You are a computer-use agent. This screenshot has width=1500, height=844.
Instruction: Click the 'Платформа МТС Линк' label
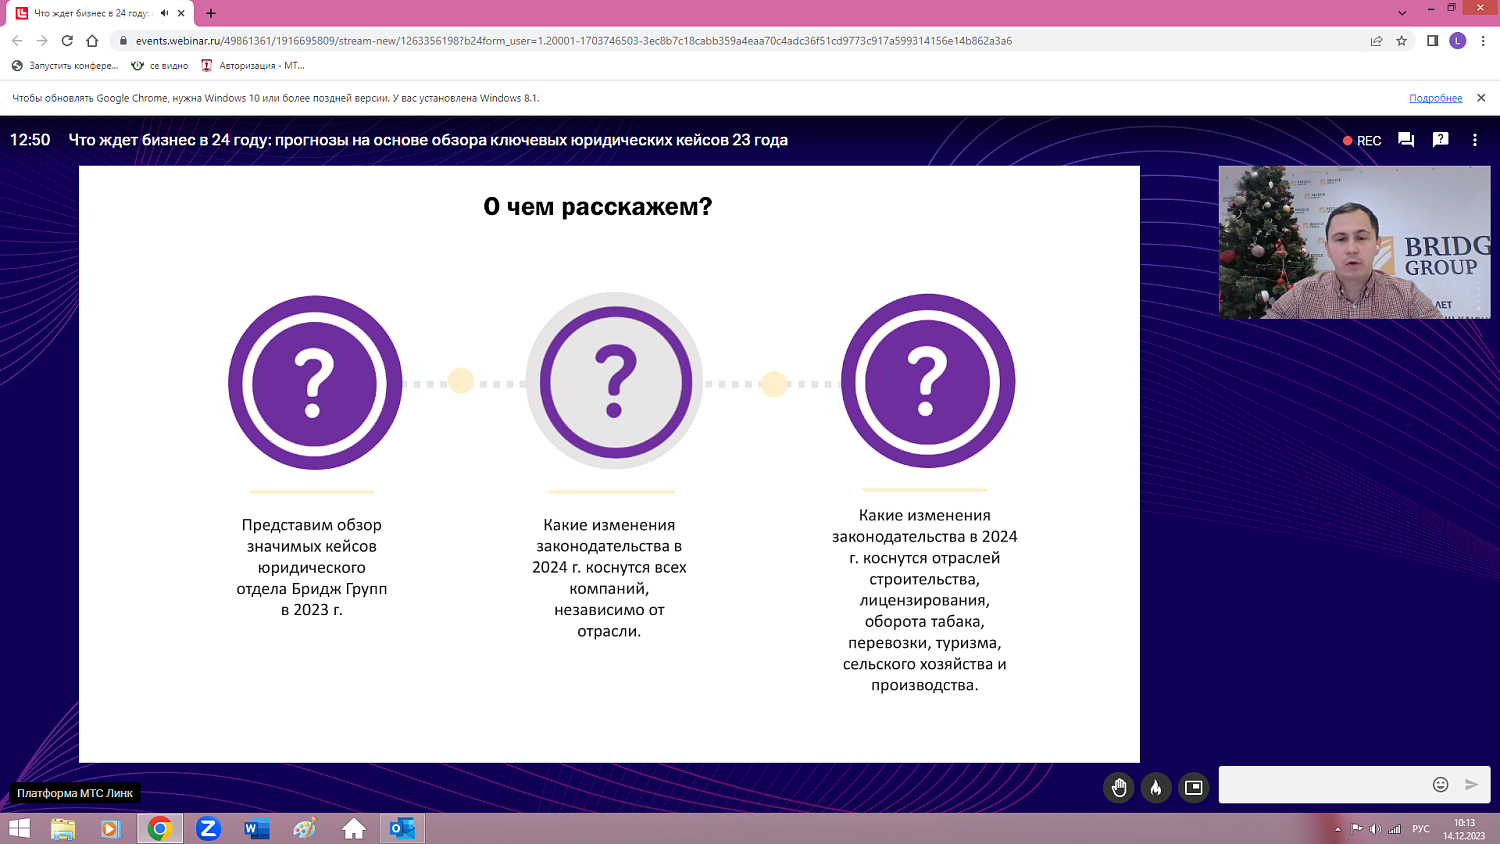tap(75, 793)
